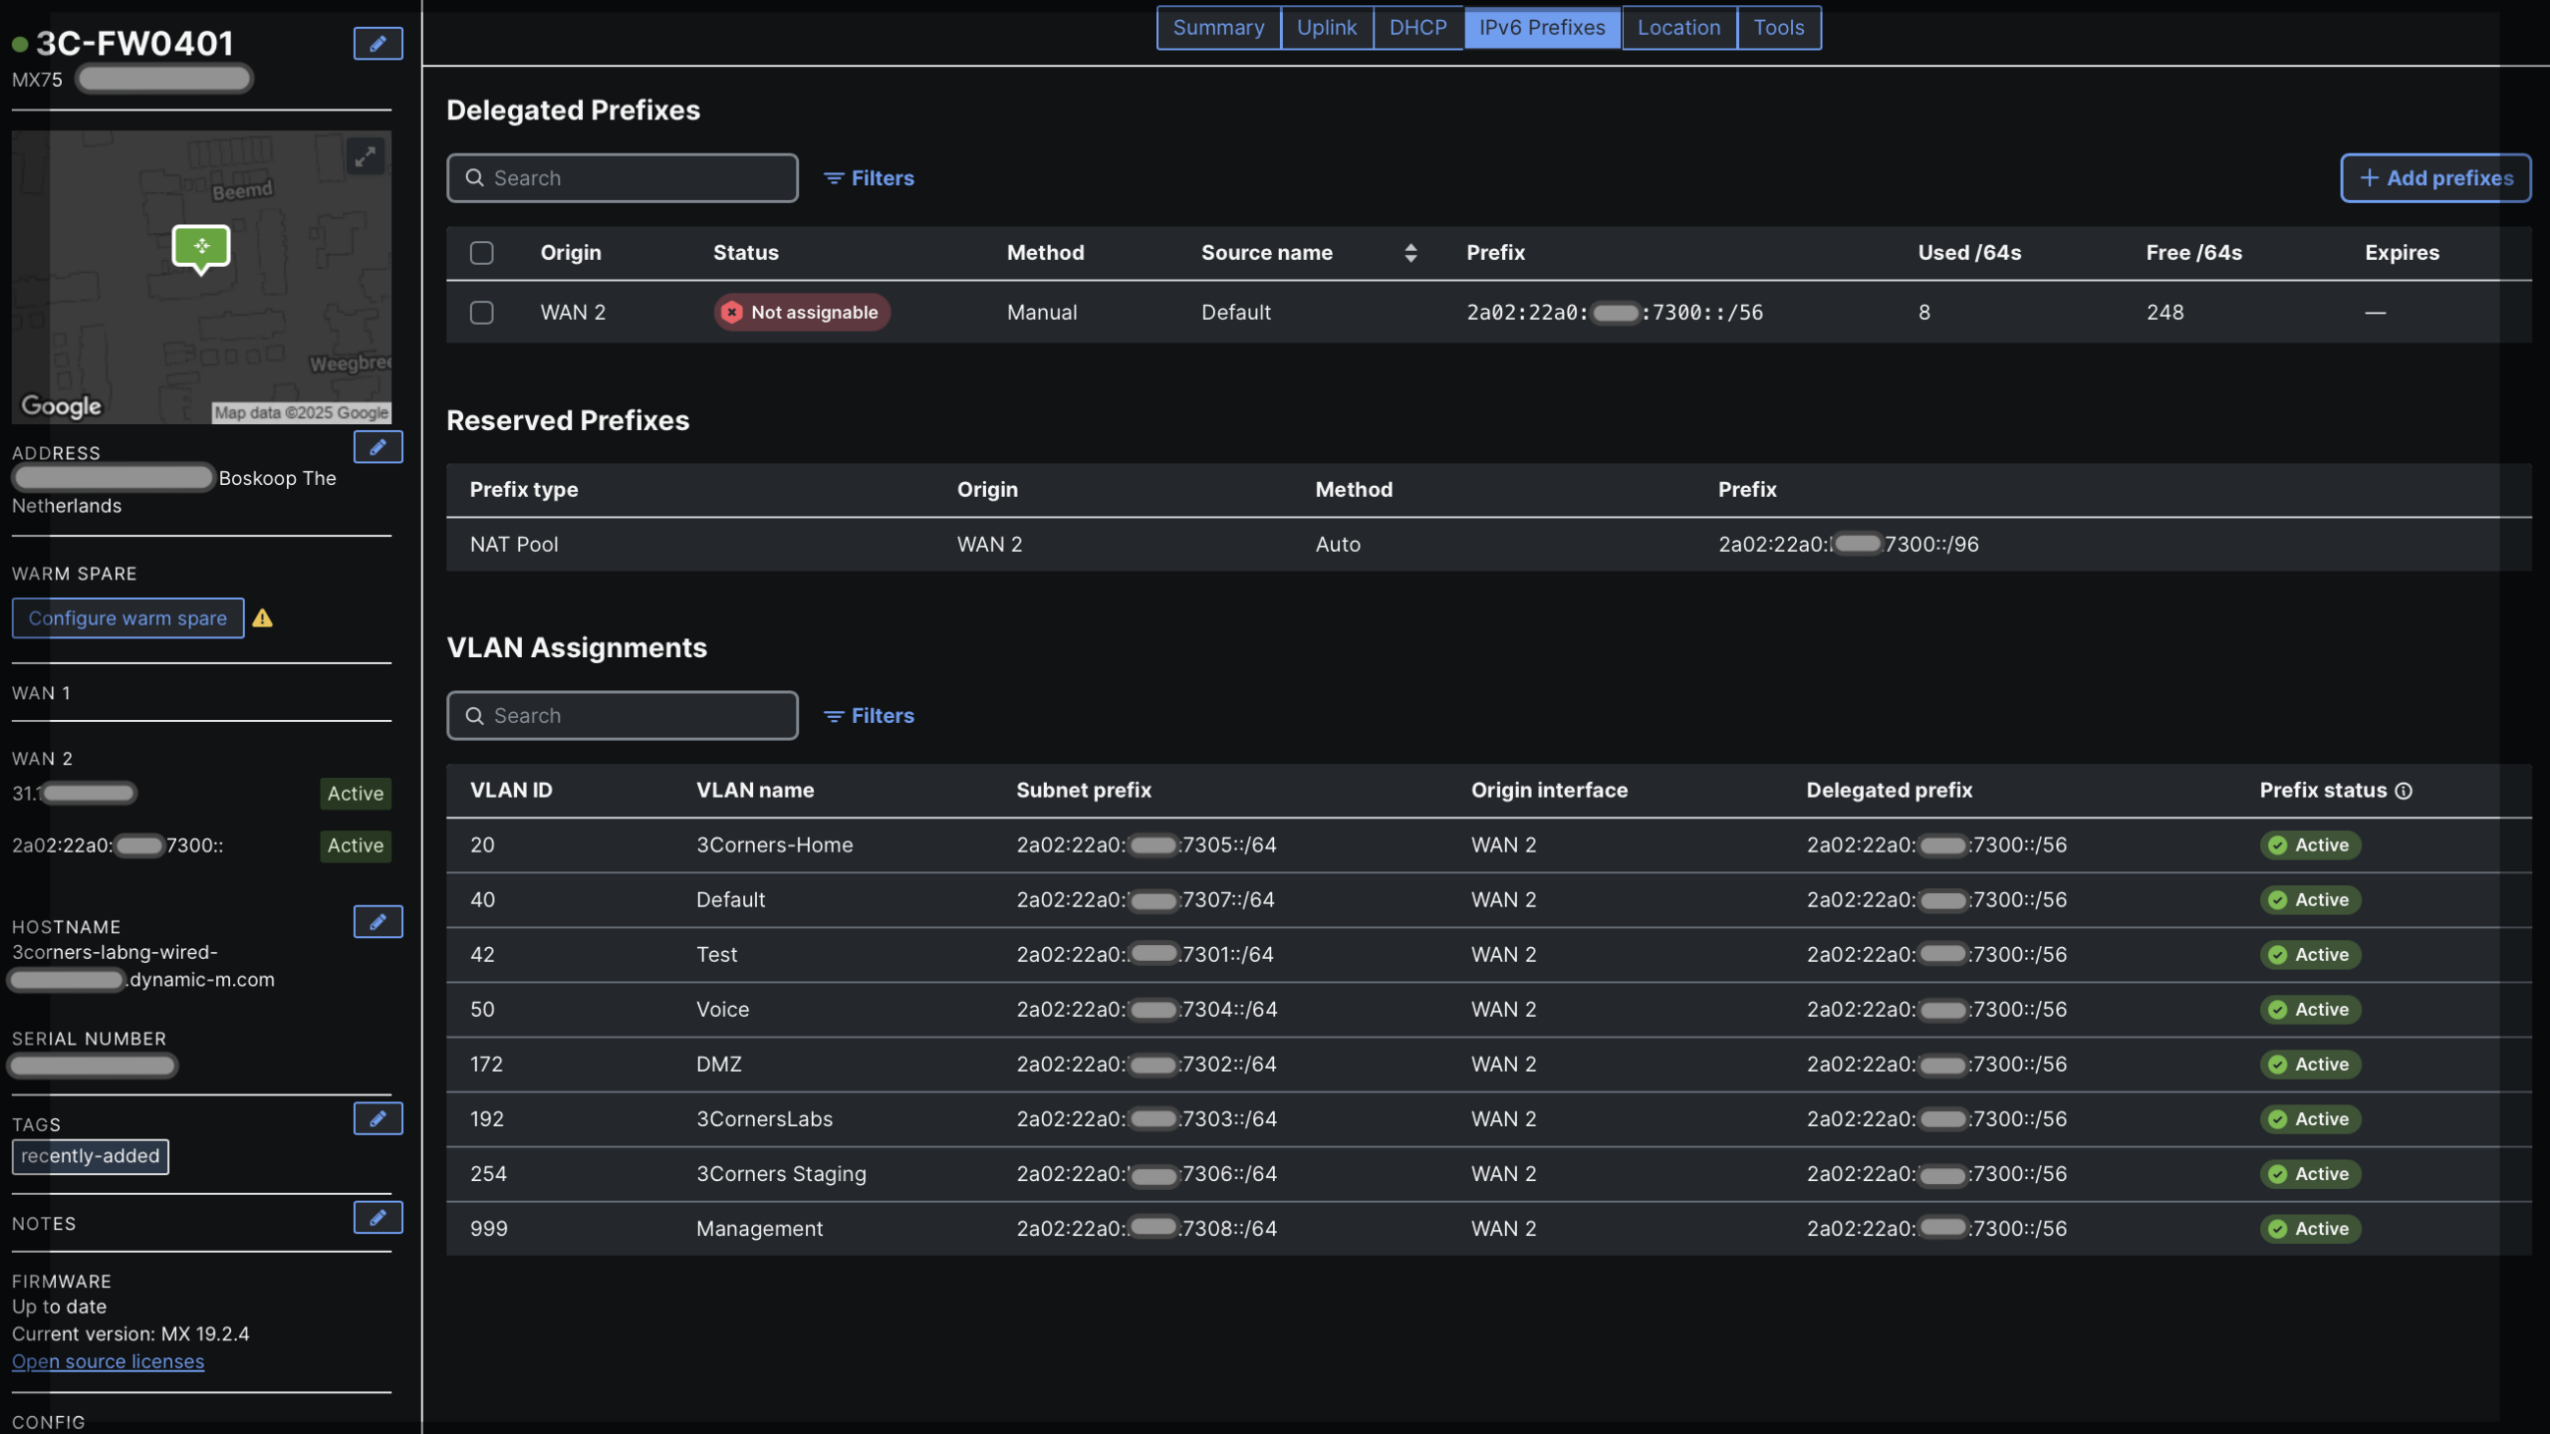Click the VLAN ID 172 cell

[486, 1064]
